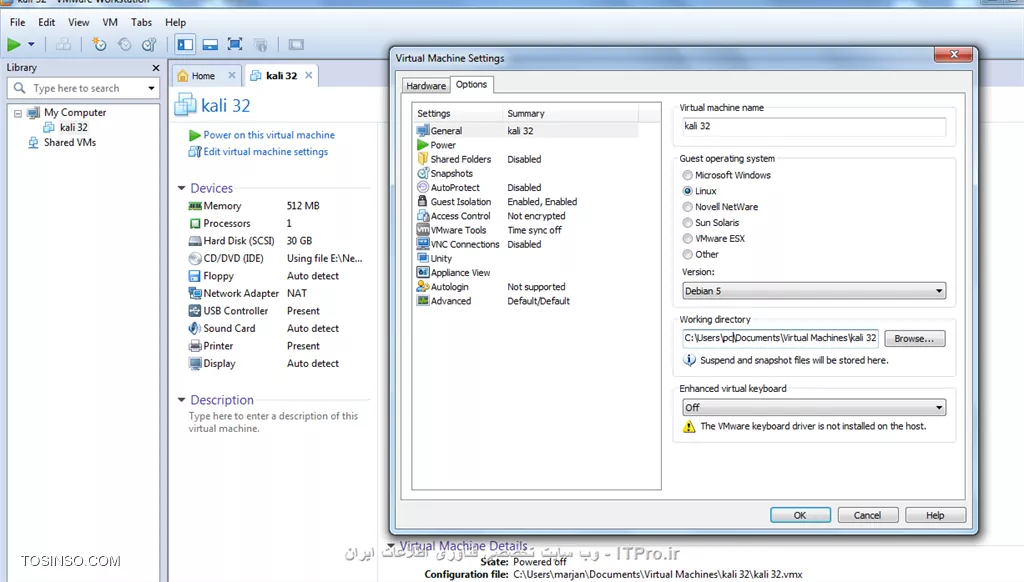This screenshot has height=582, width=1024.
Task: Select General in the settings list
Action: coord(526,131)
